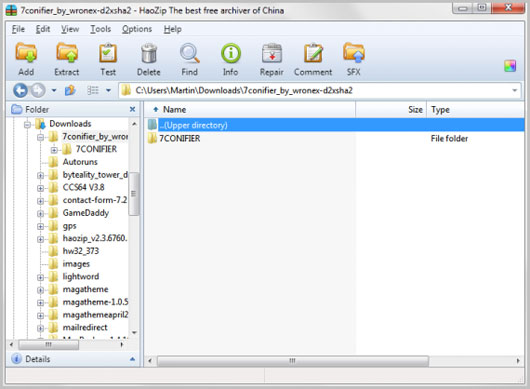This screenshot has height=389, width=530.
Task: Click the Extract toolbar icon
Action: pos(67,54)
